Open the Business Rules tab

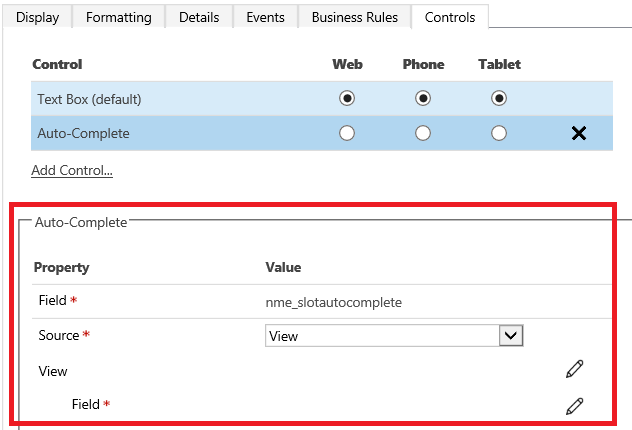click(354, 17)
